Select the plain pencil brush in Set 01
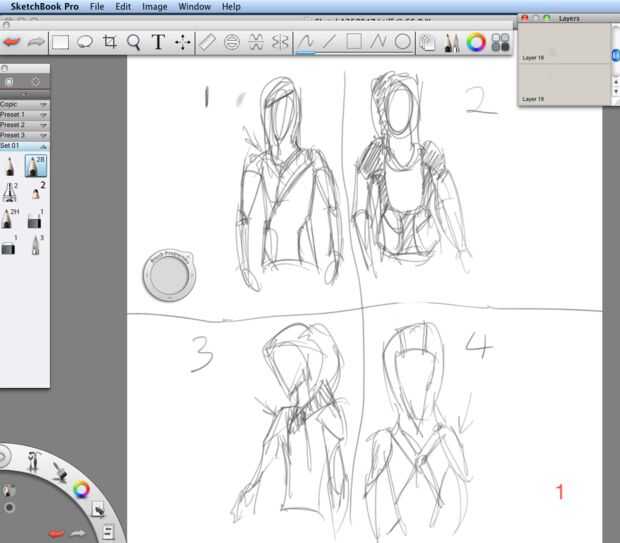The height and width of the screenshot is (543, 620). pos(9,166)
